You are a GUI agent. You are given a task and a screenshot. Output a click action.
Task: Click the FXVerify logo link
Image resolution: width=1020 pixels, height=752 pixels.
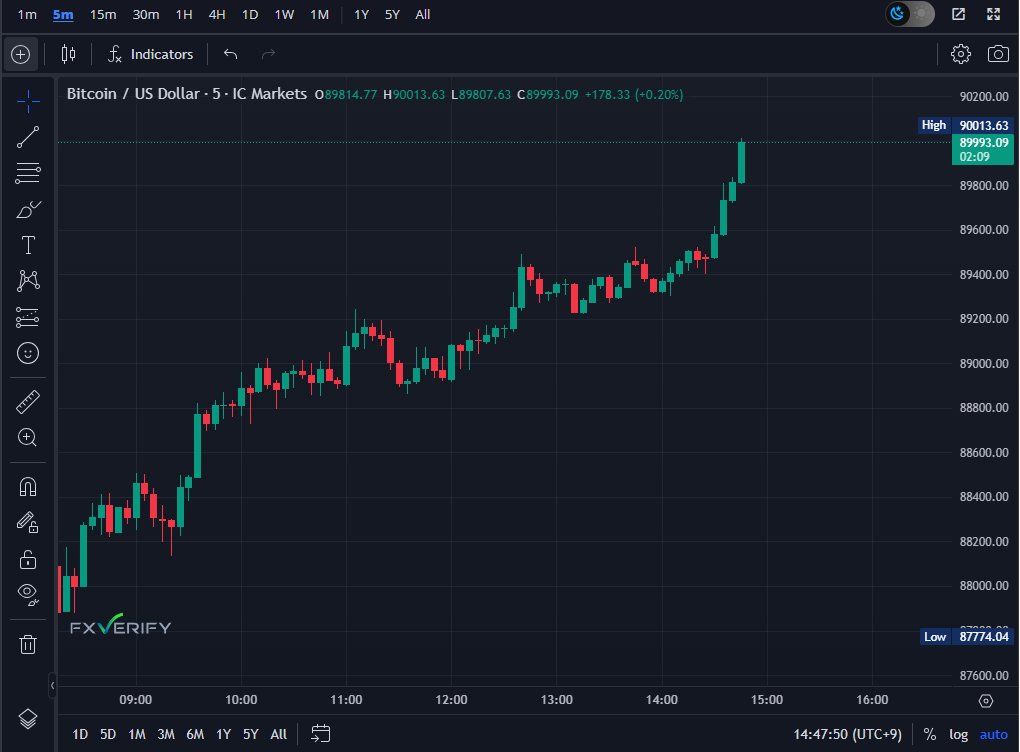click(120, 625)
